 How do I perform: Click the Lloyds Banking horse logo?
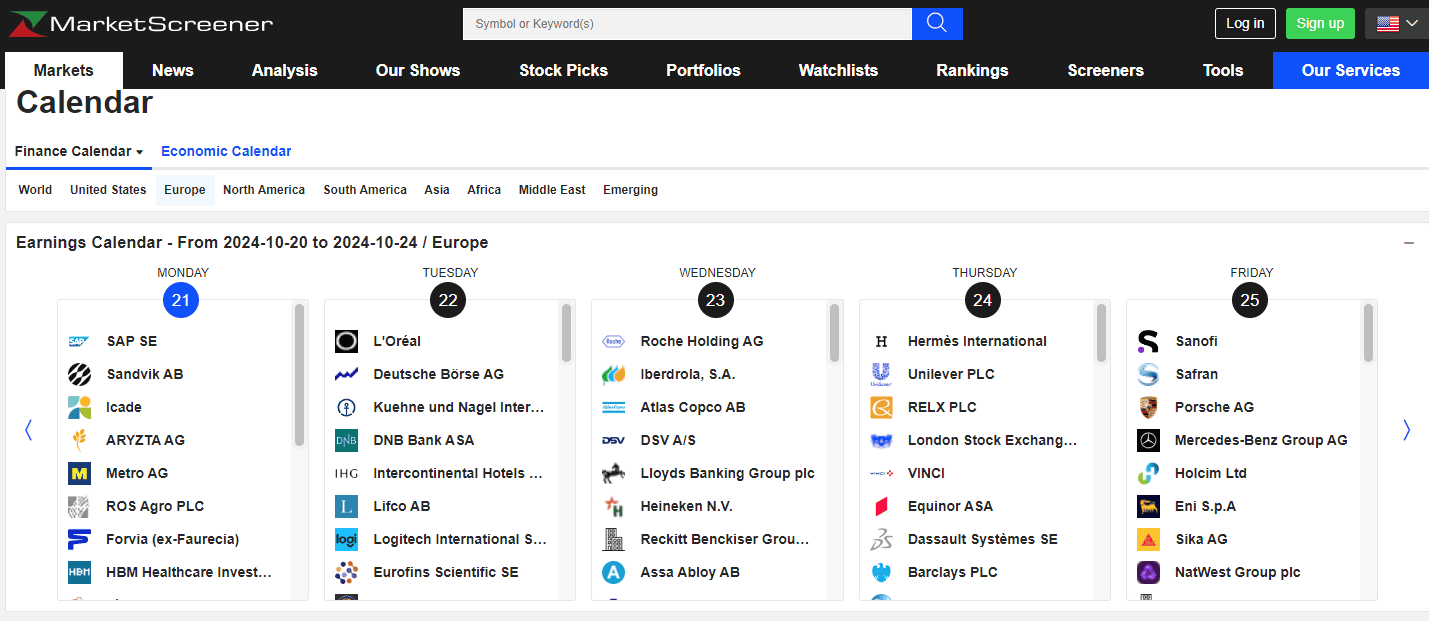(x=613, y=473)
